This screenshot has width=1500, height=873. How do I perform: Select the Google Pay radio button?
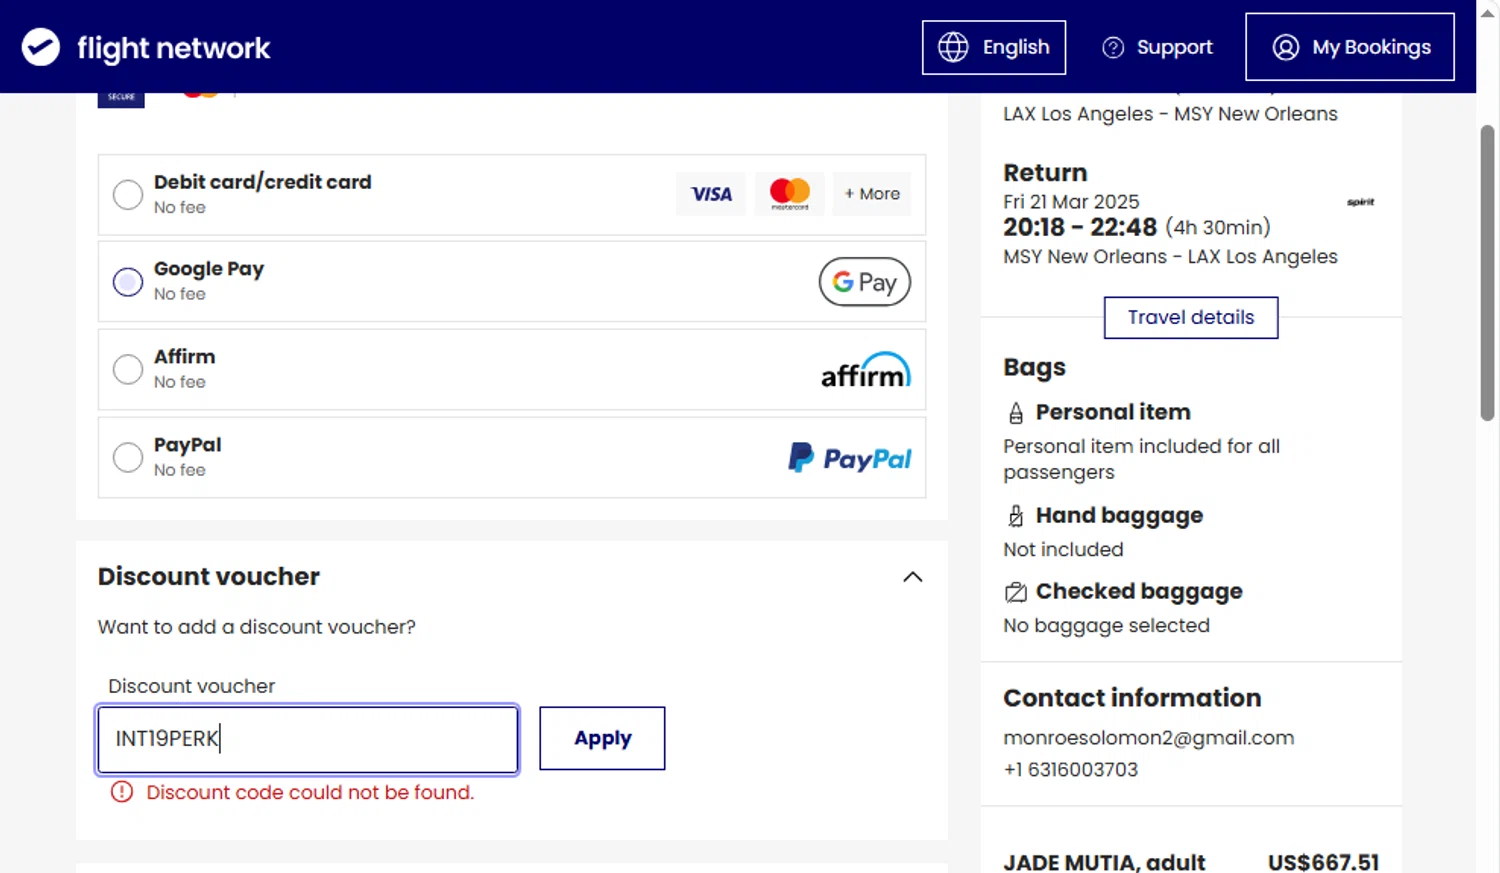pyautogui.click(x=128, y=282)
